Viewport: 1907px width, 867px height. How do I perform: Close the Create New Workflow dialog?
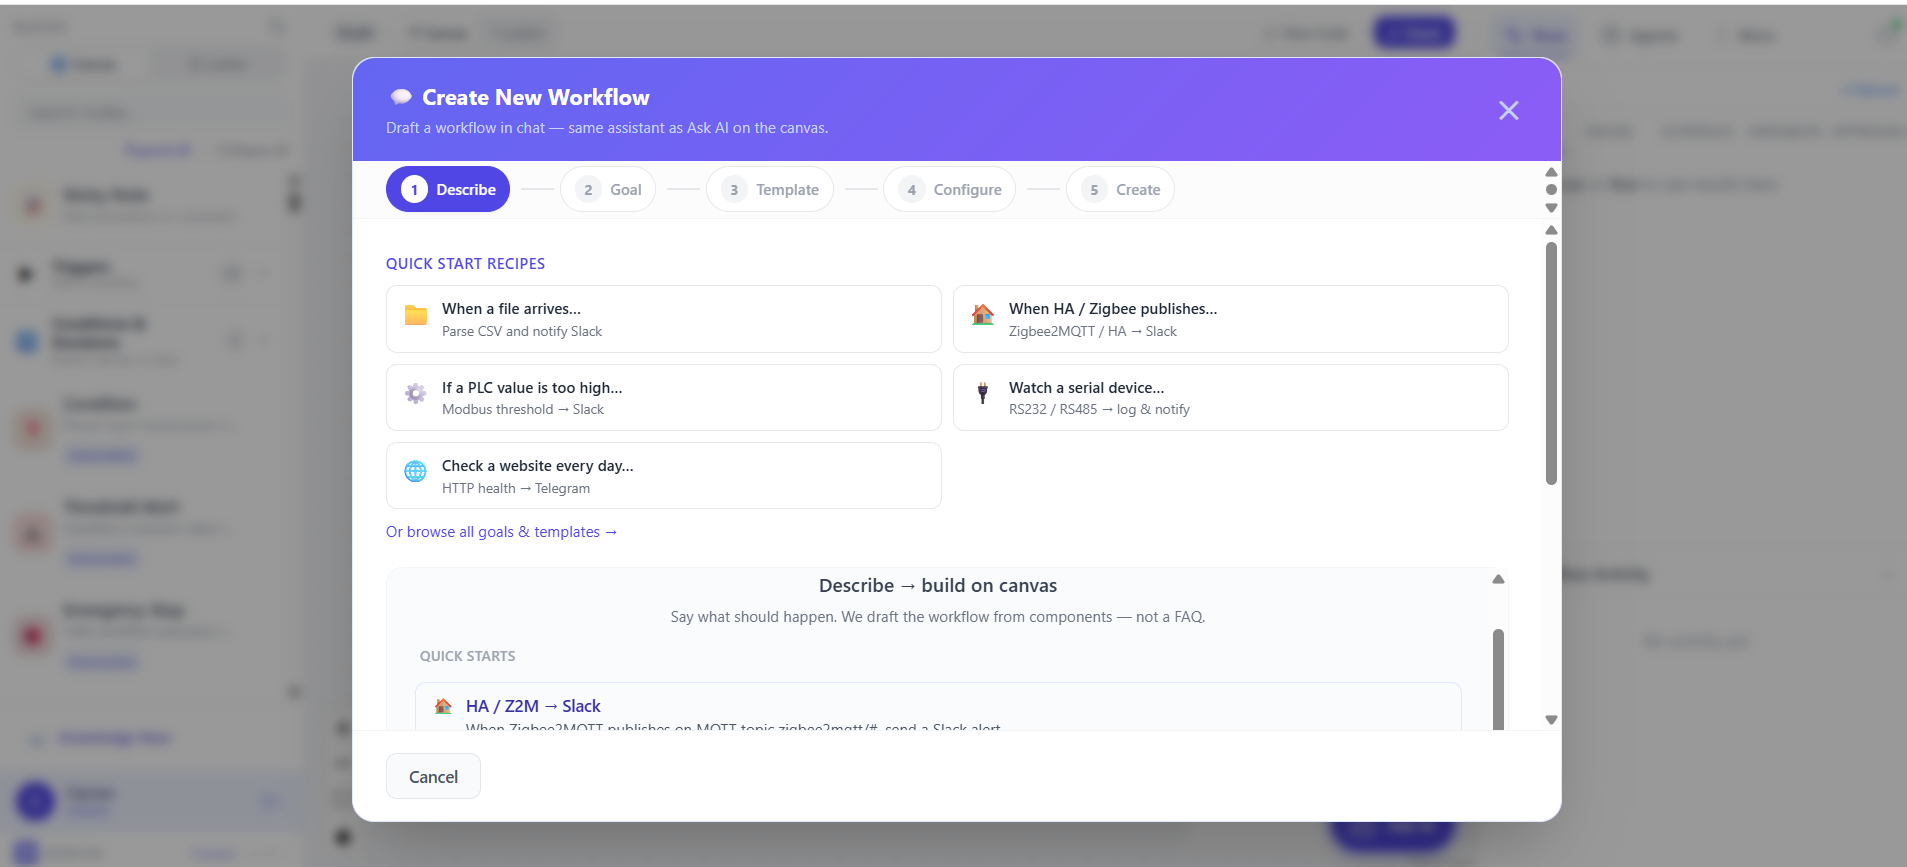pos(1508,110)
